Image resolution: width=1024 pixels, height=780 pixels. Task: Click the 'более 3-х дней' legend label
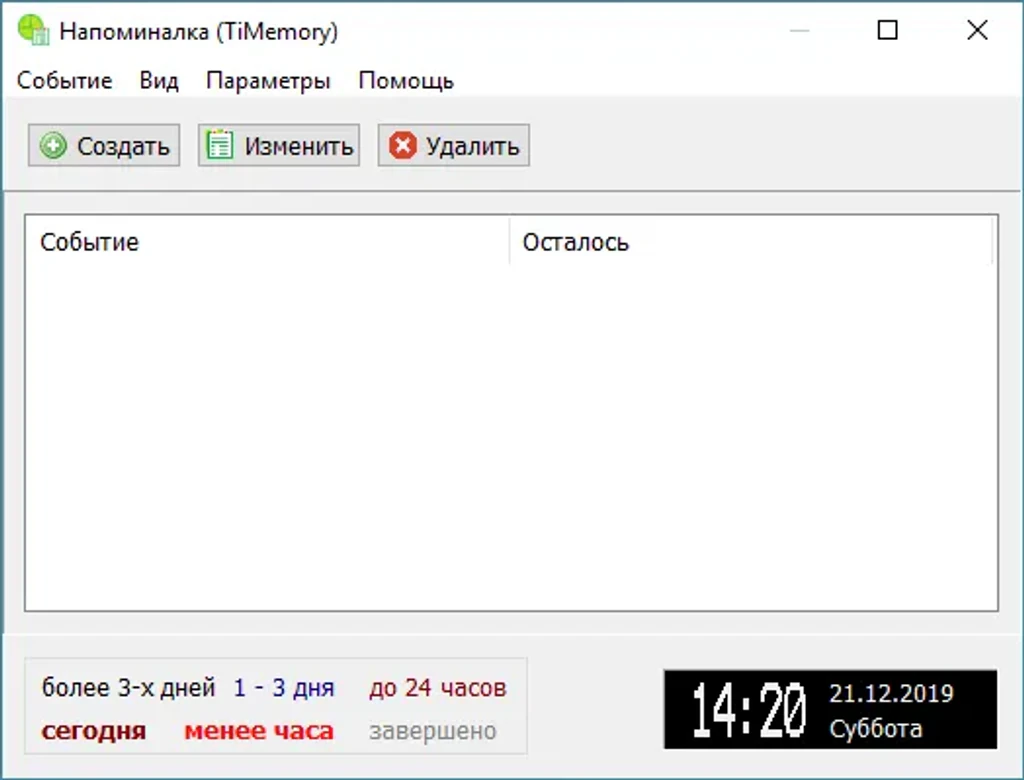(x=129, y=687)
